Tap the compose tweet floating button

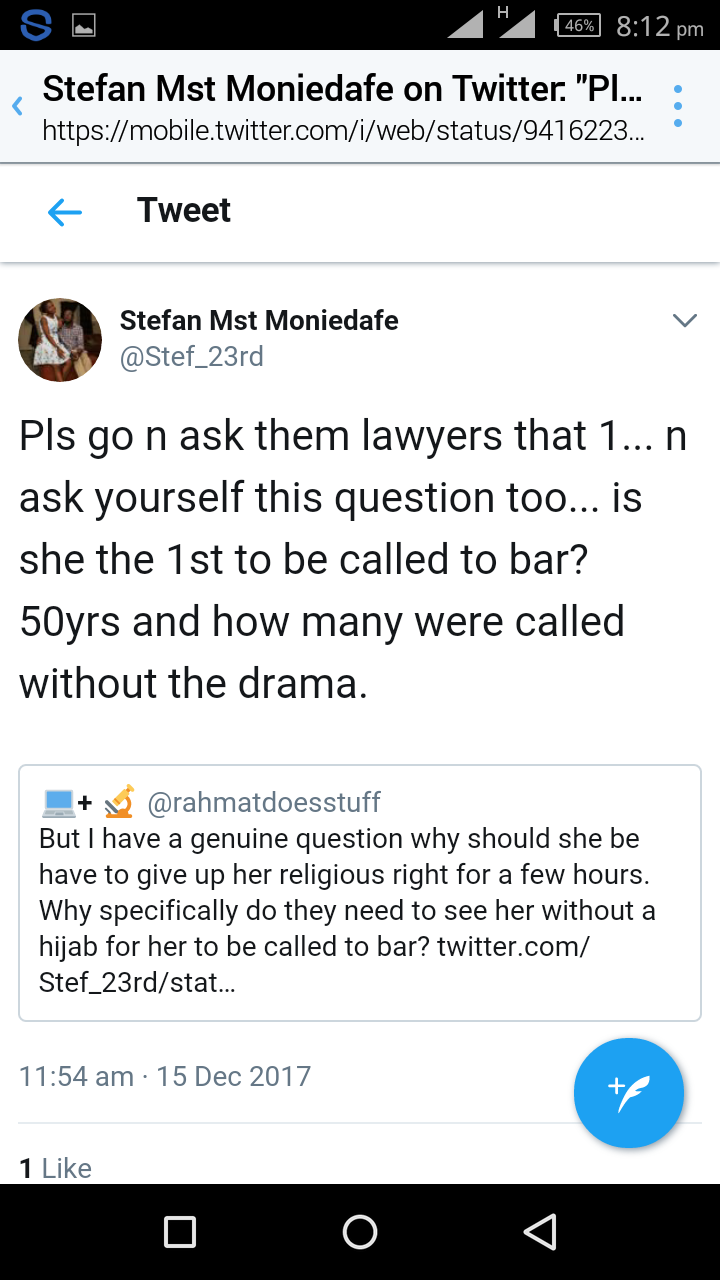[x=628, y=1093]
